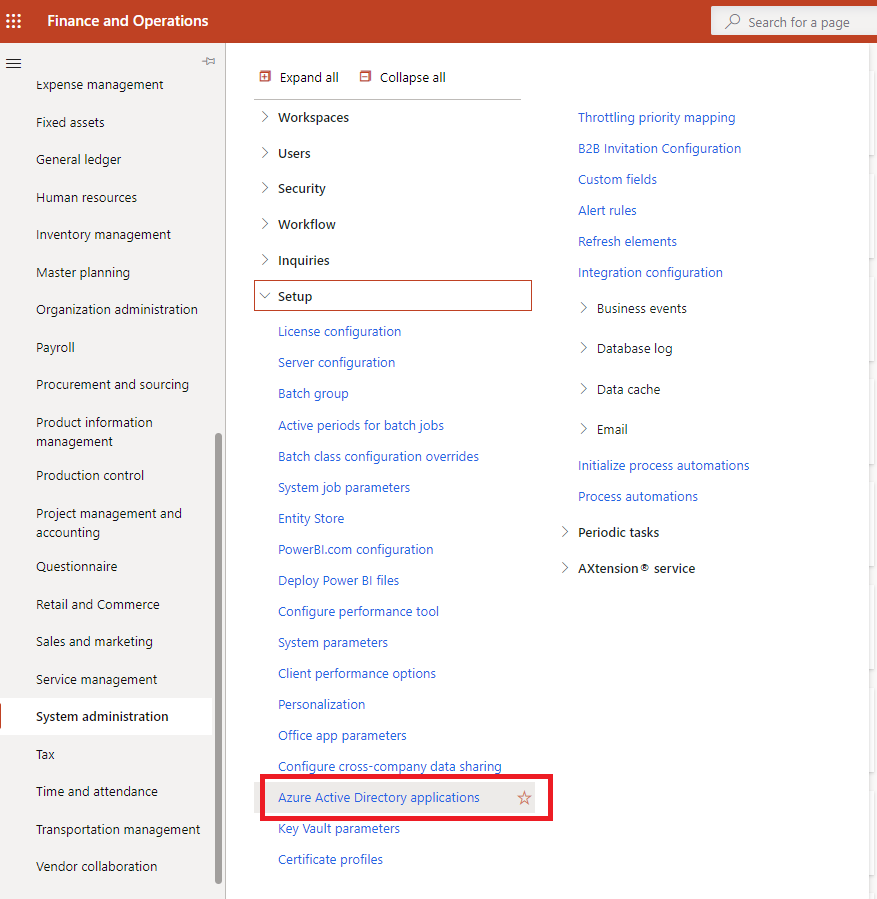The image size is (877, 899).
Task: Open B2B Invitation Configuration
Action: pyautogui.click(x=659, y=148)
